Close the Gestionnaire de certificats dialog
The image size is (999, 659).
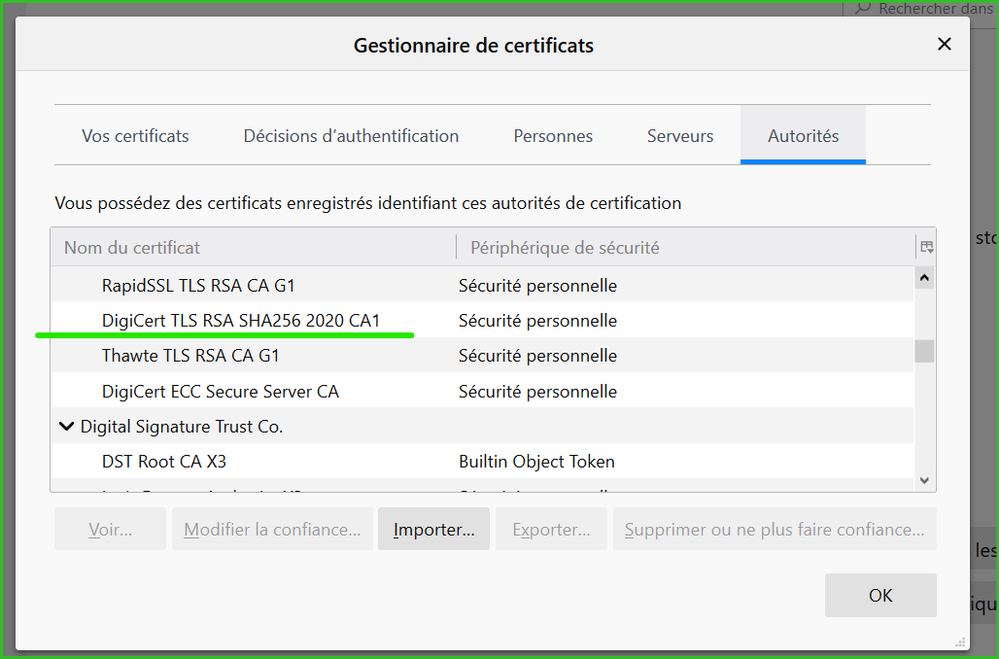pos(943,45)
